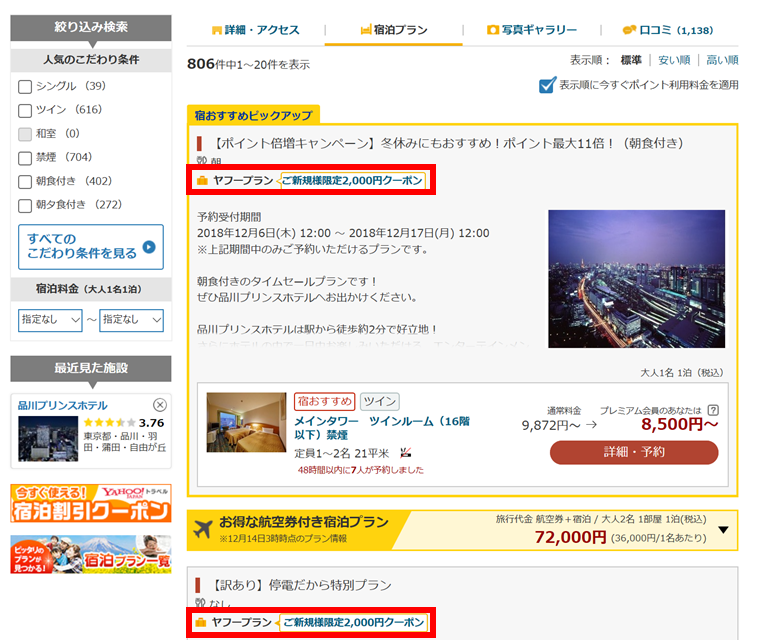The image size is (762, 640).
Task: Check the 朝夕食付き (272) filter
Action: pos(25,206)
